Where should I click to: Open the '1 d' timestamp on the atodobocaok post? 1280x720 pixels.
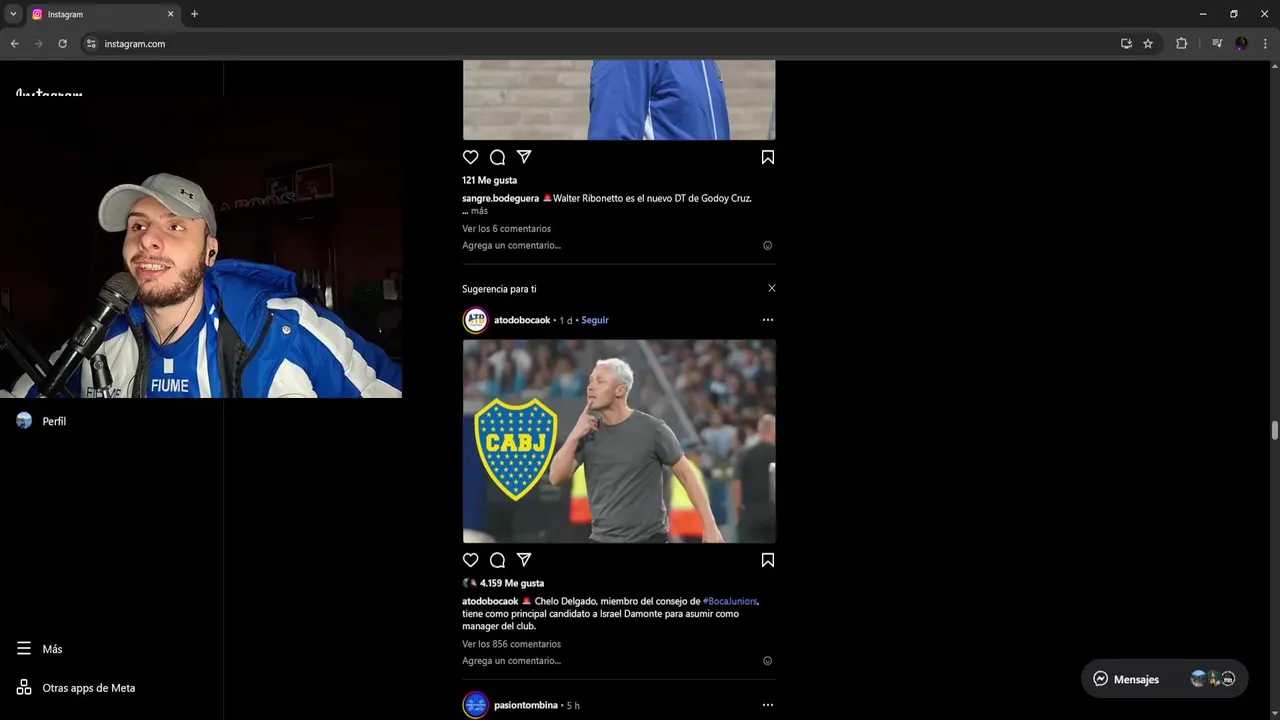(566, 320)
